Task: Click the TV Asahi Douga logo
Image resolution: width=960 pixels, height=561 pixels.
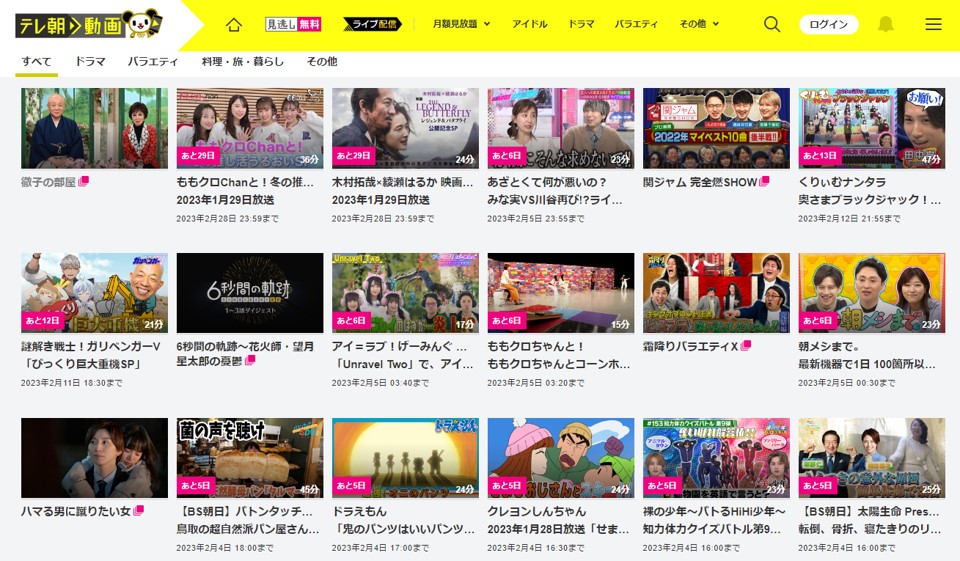Action: [x=89, y=24]
